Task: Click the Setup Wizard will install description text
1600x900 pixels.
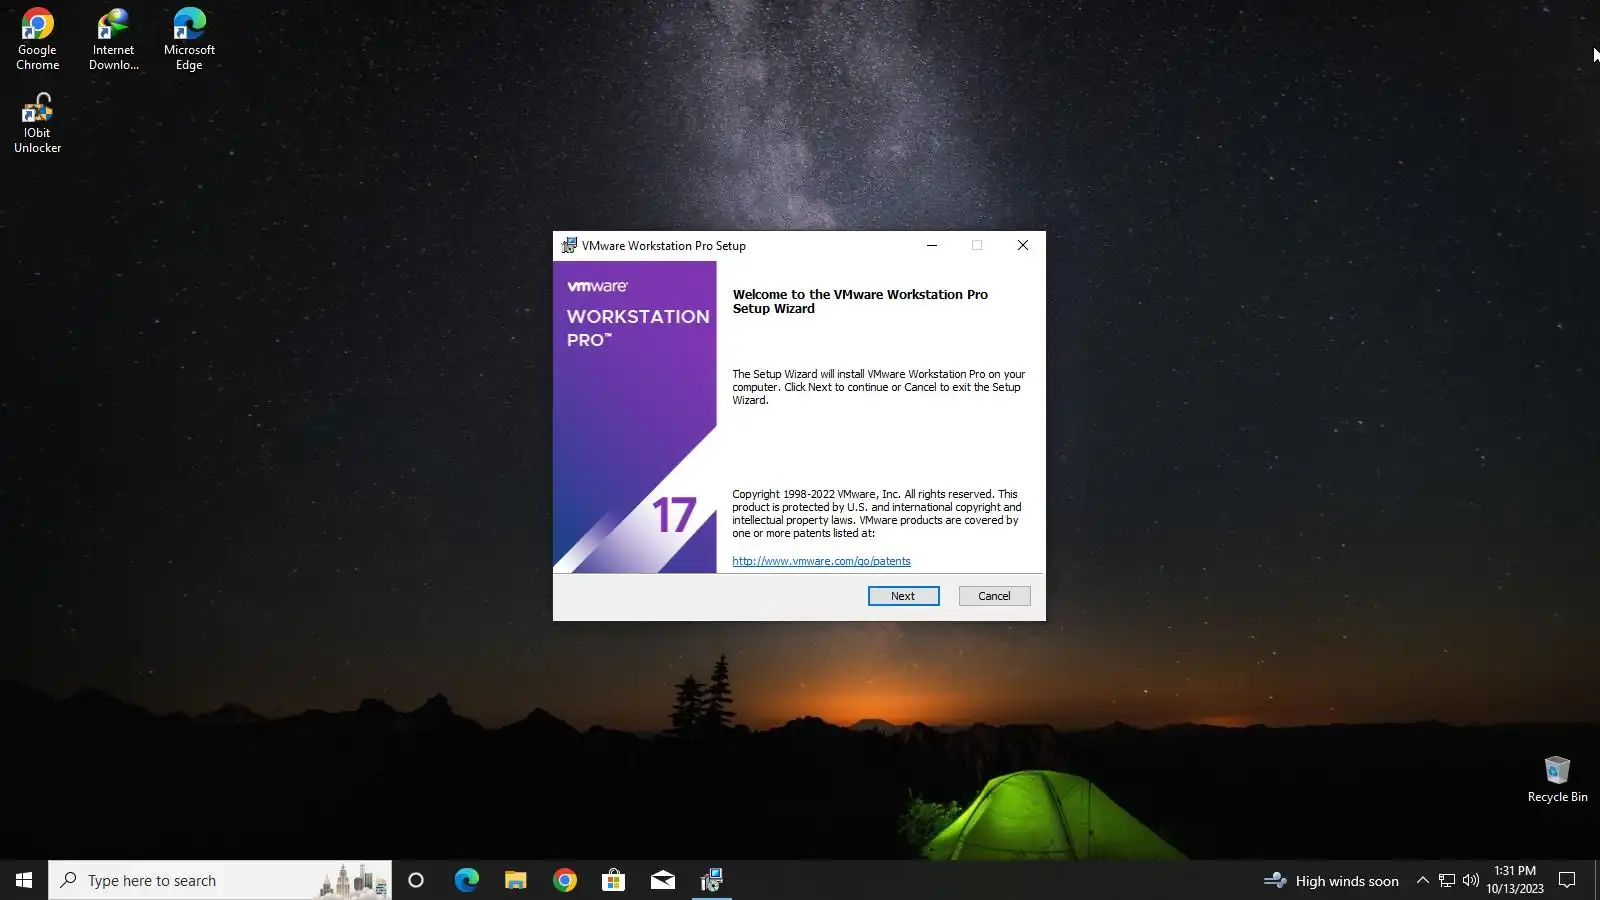Action: 878,387
